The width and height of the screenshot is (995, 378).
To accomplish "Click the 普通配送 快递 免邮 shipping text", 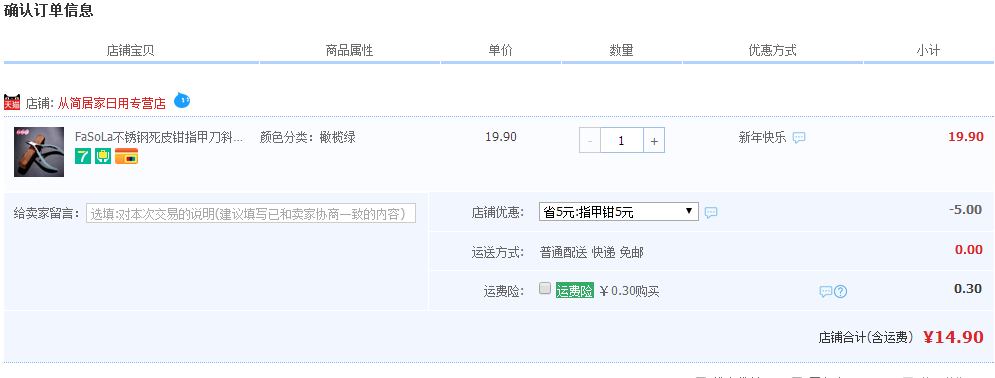I will pos(591,252).
